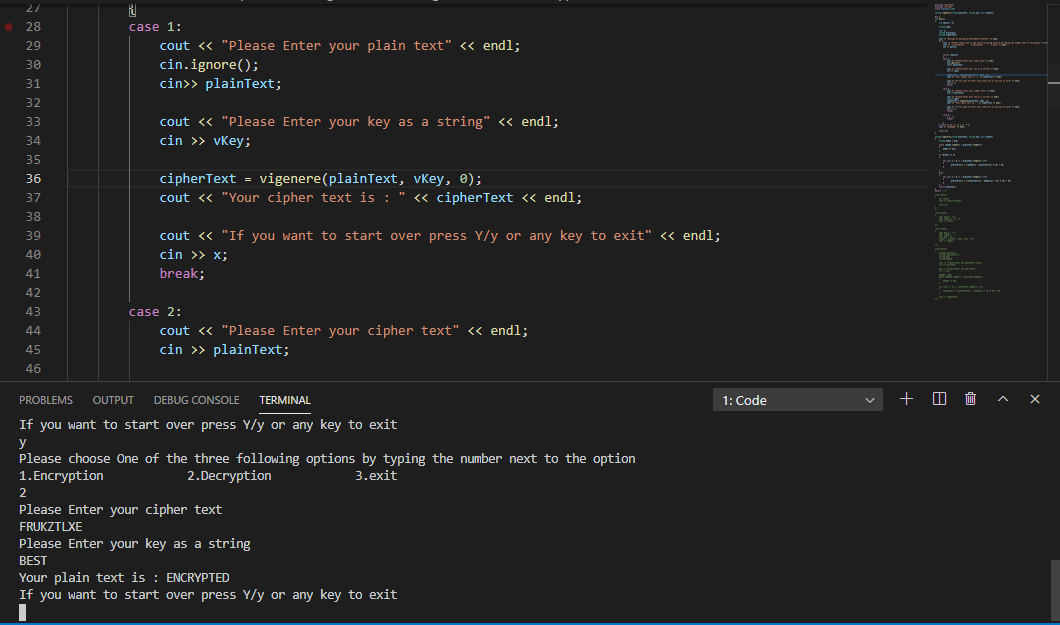The width and height of the screenshot is (1060, 625).
Task: Select the TERMINAL tab
Action: (285, 400)
